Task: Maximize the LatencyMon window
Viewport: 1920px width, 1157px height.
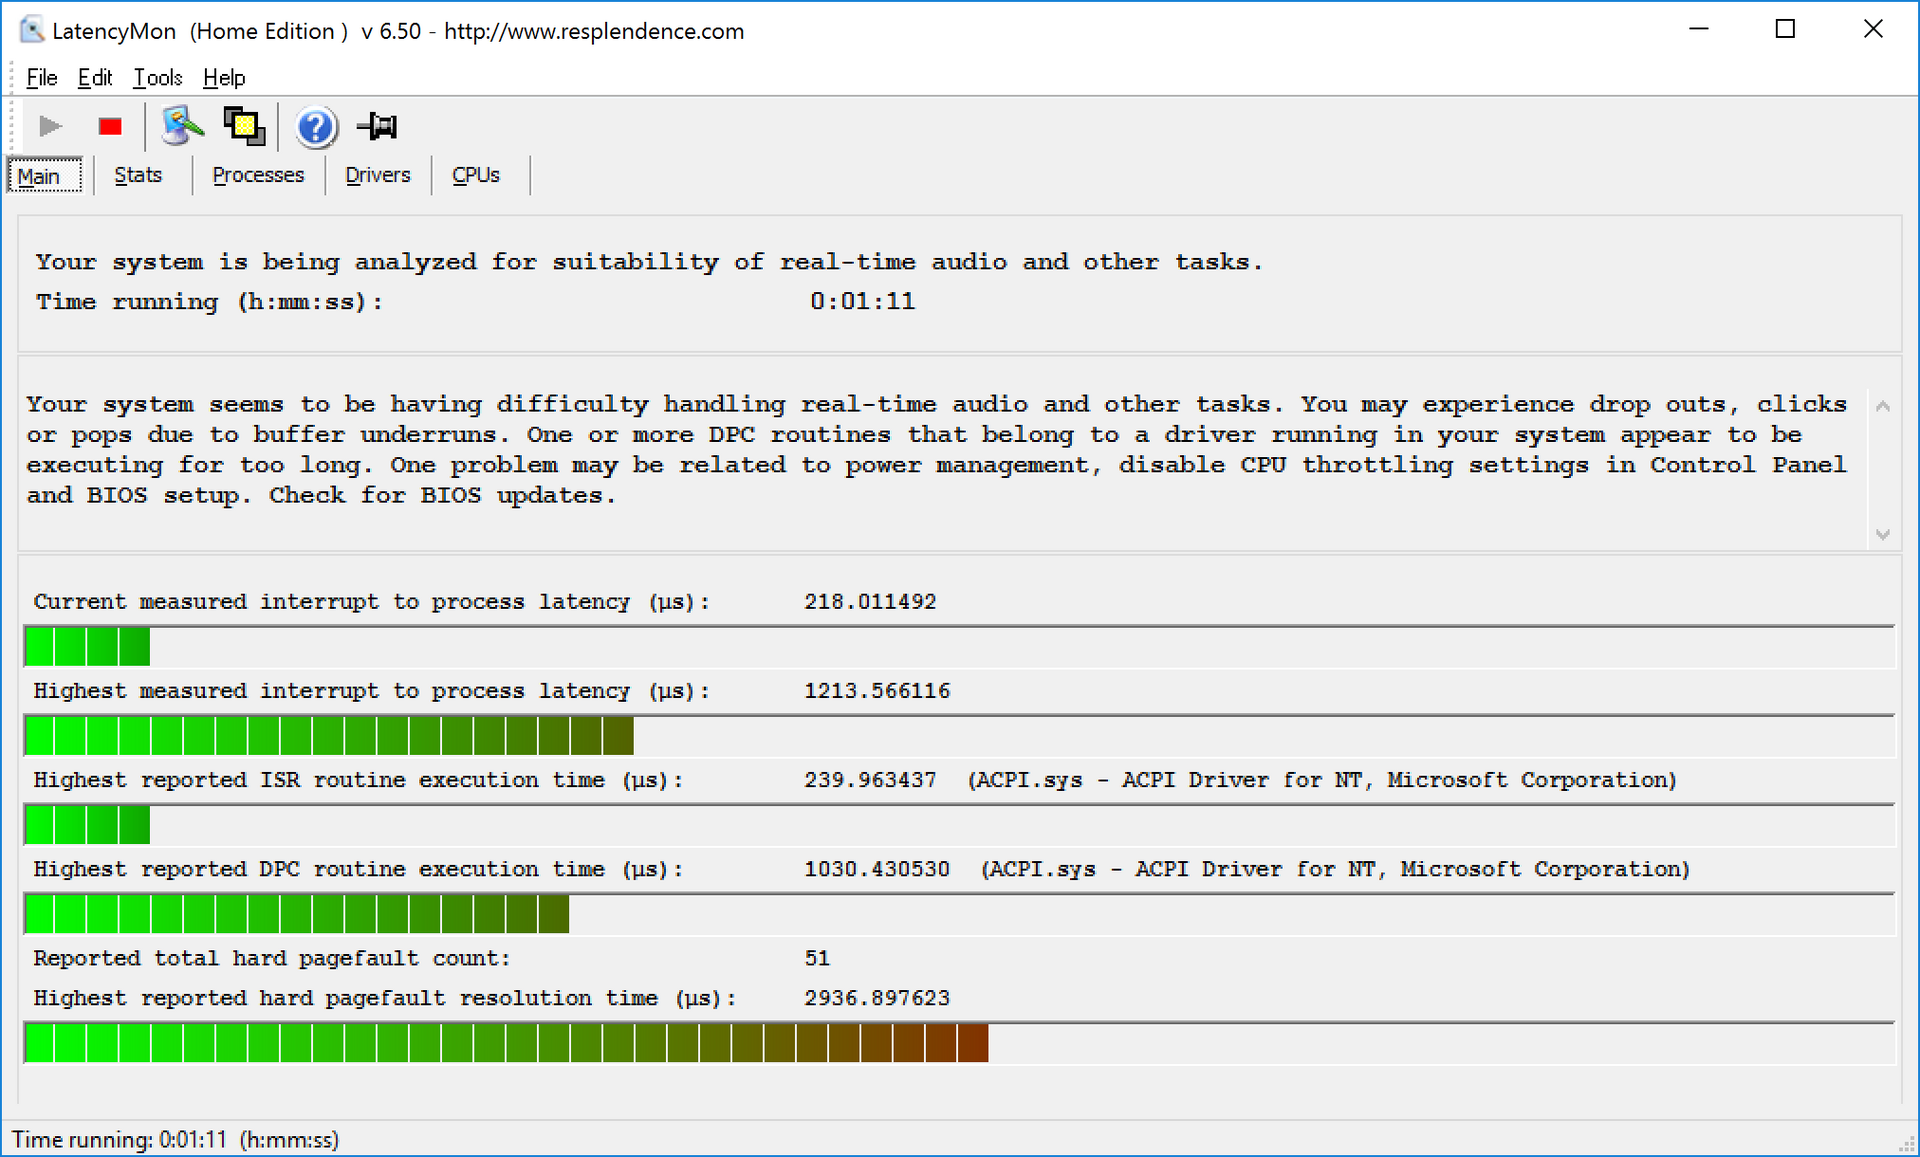Action: 1785,30
